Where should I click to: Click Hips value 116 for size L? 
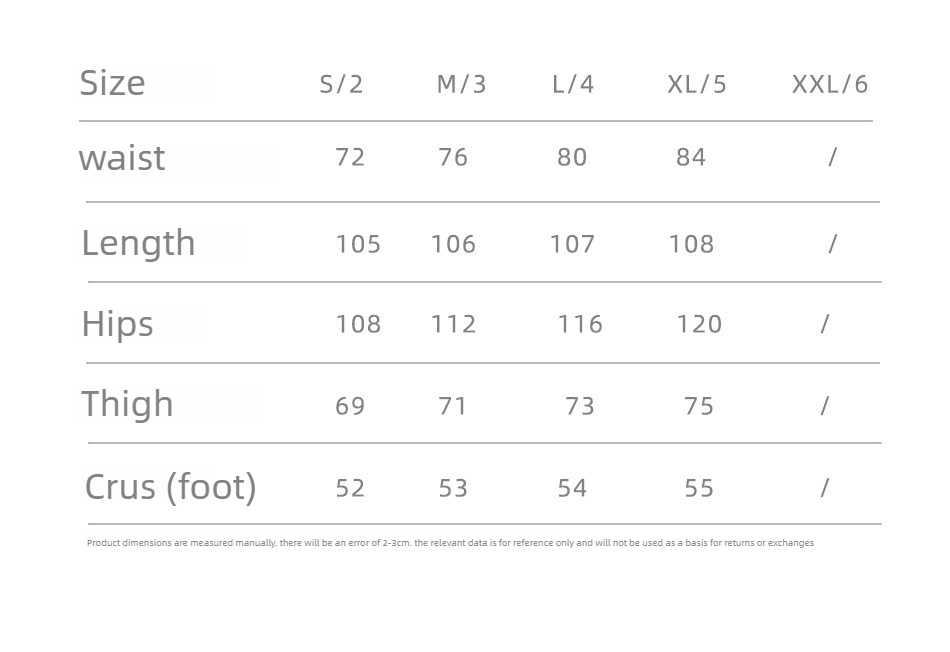click(x=580, y=324)
